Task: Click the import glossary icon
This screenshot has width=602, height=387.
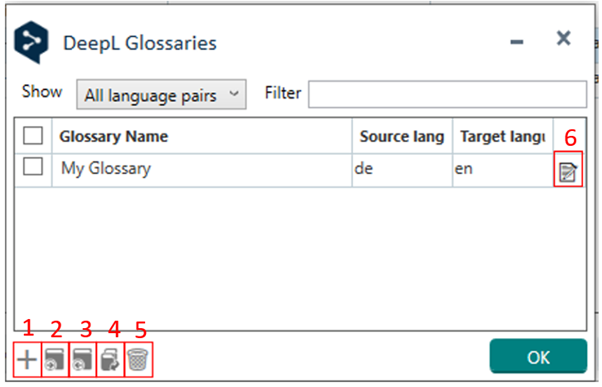Action: pos(55,360)
